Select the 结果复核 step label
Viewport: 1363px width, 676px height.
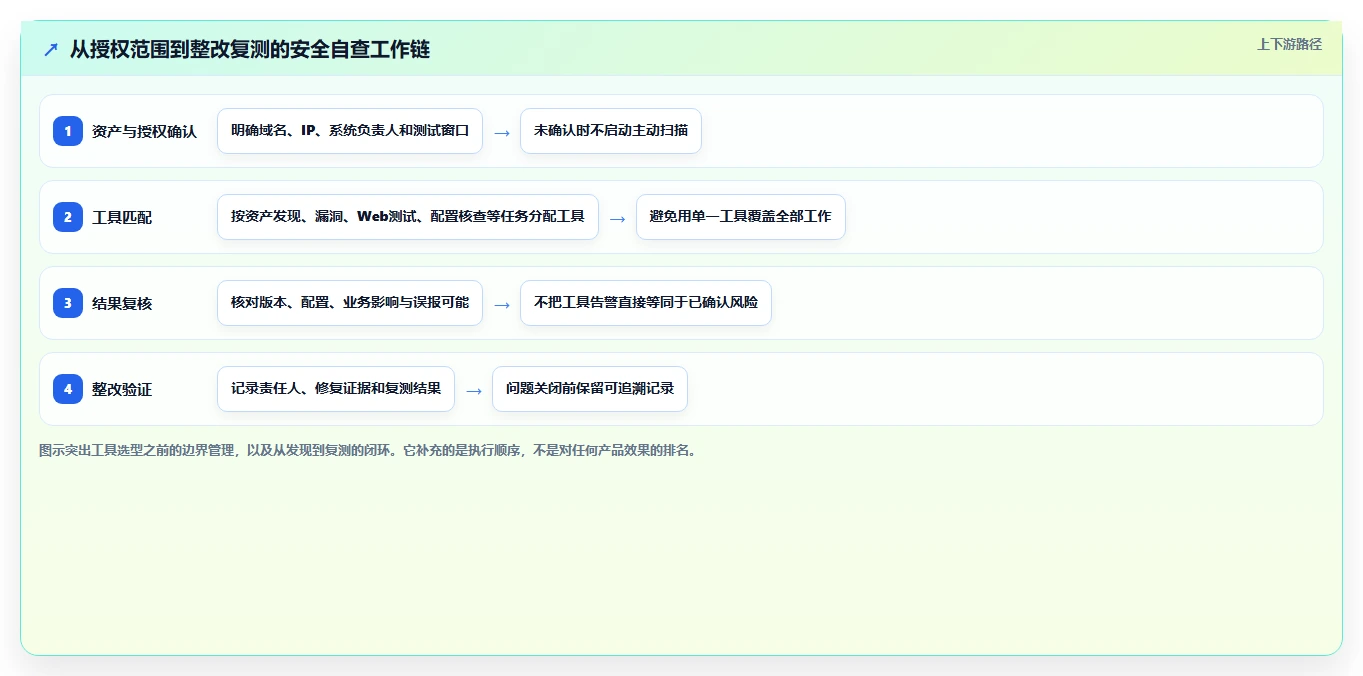pos(122,303)
